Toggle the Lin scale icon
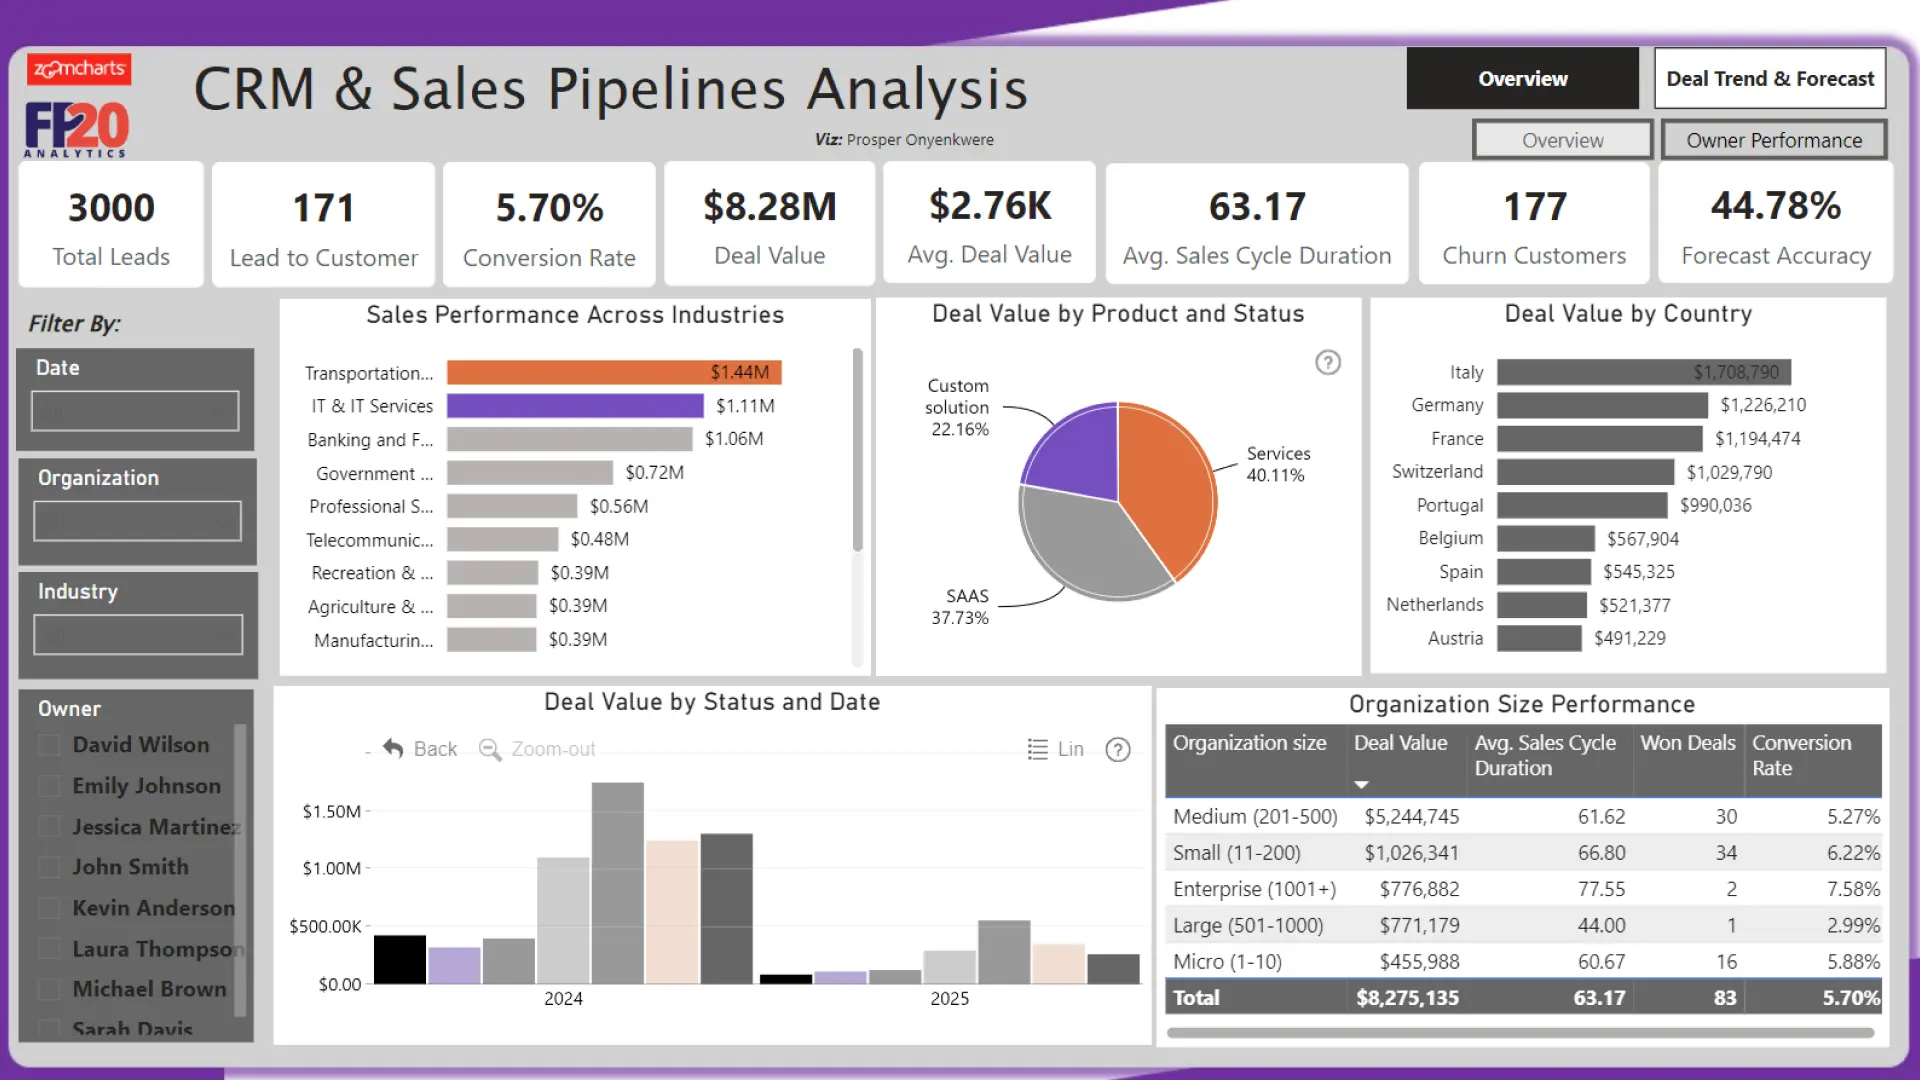Viewport: 1920px width, 1080px height. 1038,749
